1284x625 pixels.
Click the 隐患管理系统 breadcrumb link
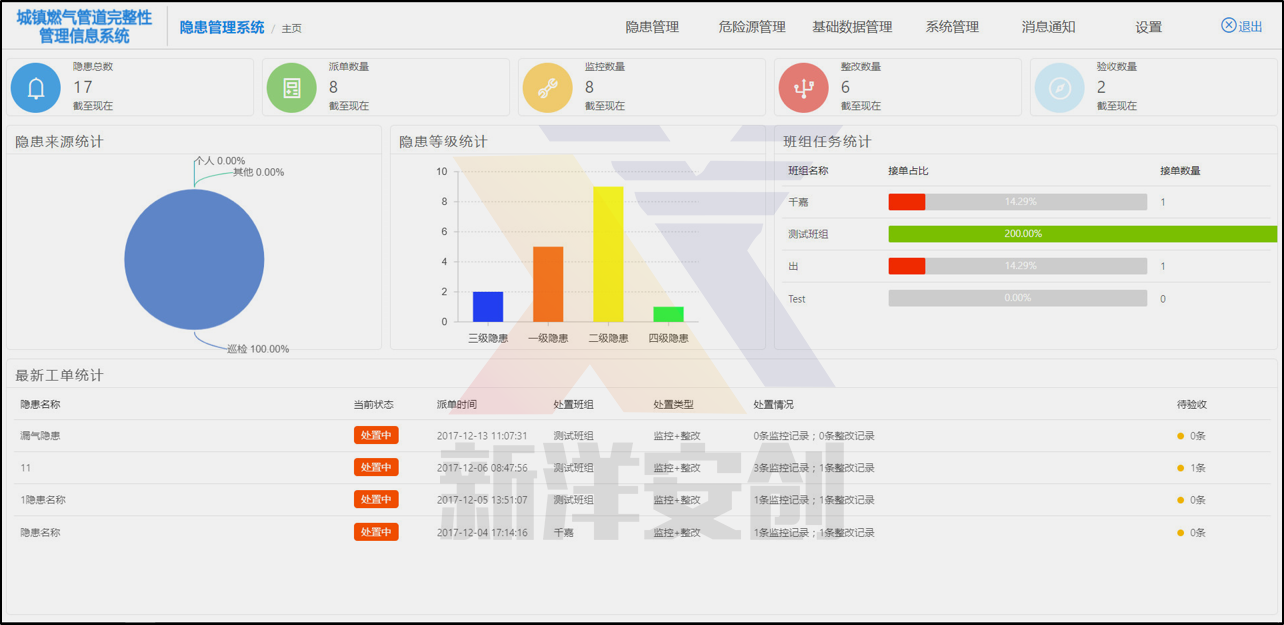pyautogui.click(x=222, y=27)
